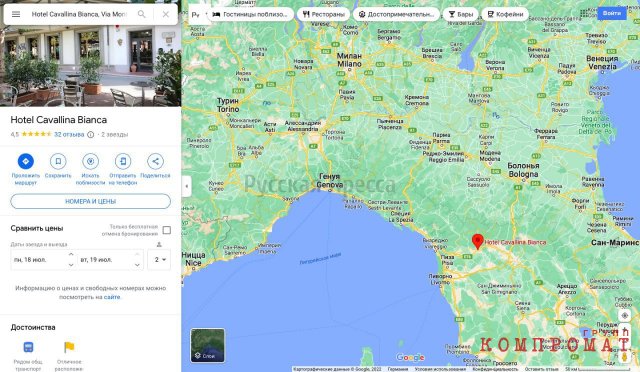The image size is (640, 372).
Task: Click the public transport amenity icon
Action: click(28, 347)
